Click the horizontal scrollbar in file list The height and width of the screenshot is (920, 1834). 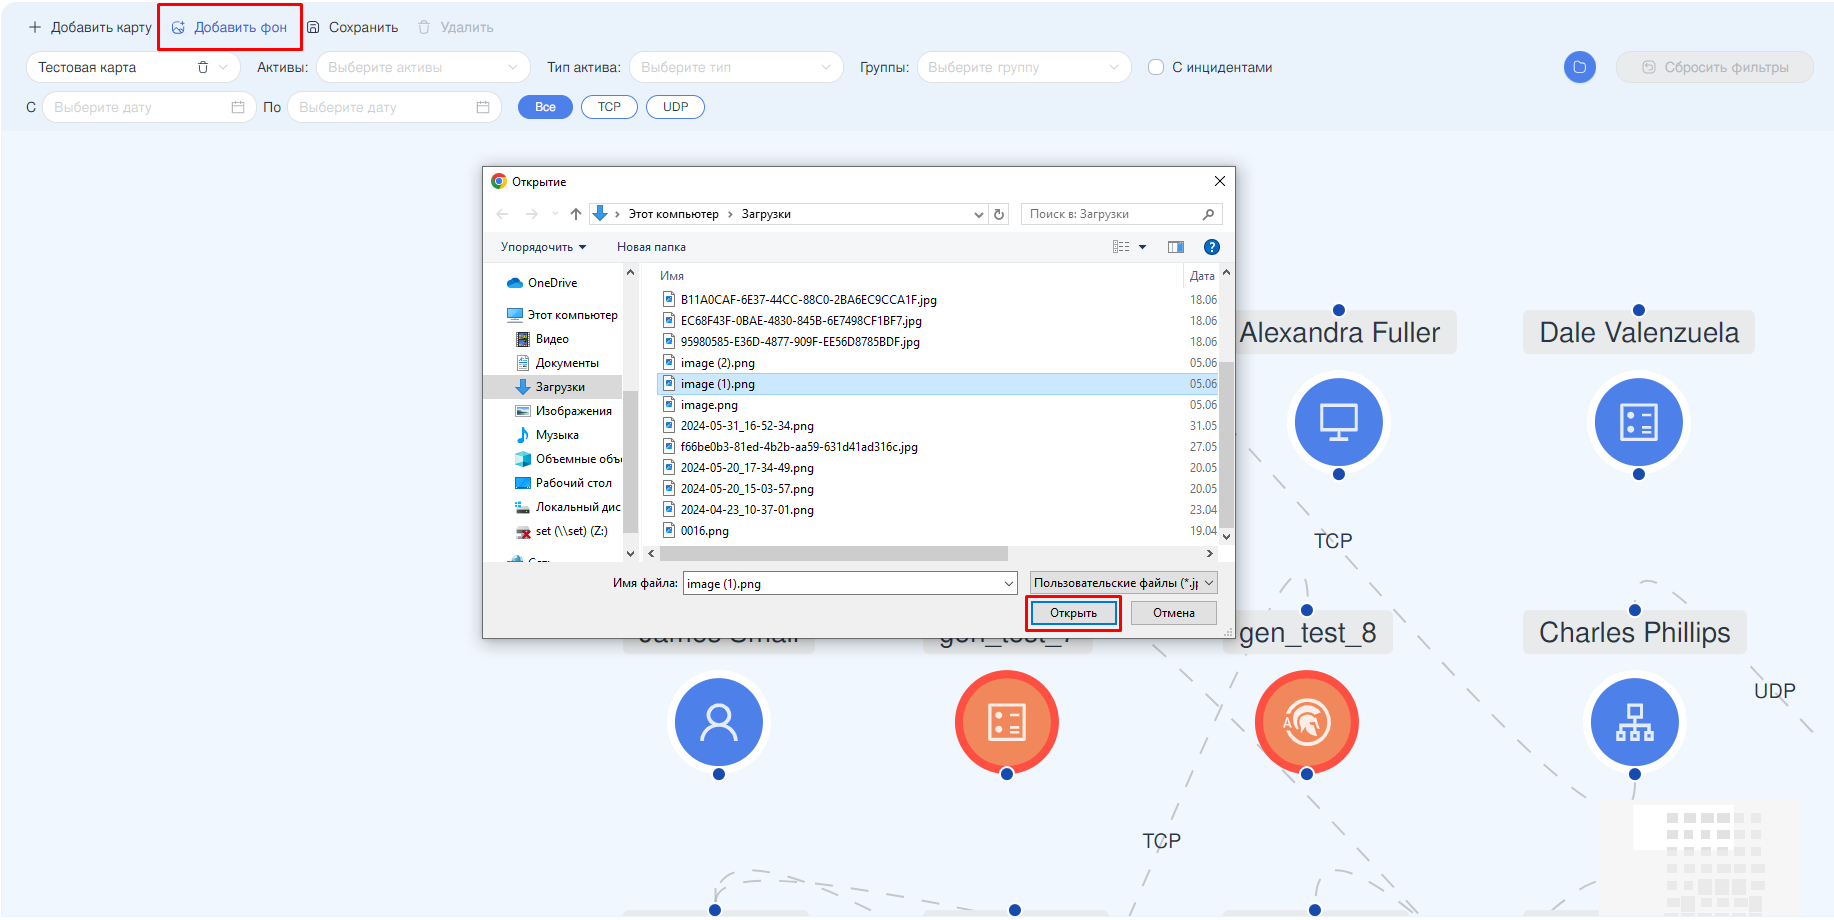tap(830, 553)
